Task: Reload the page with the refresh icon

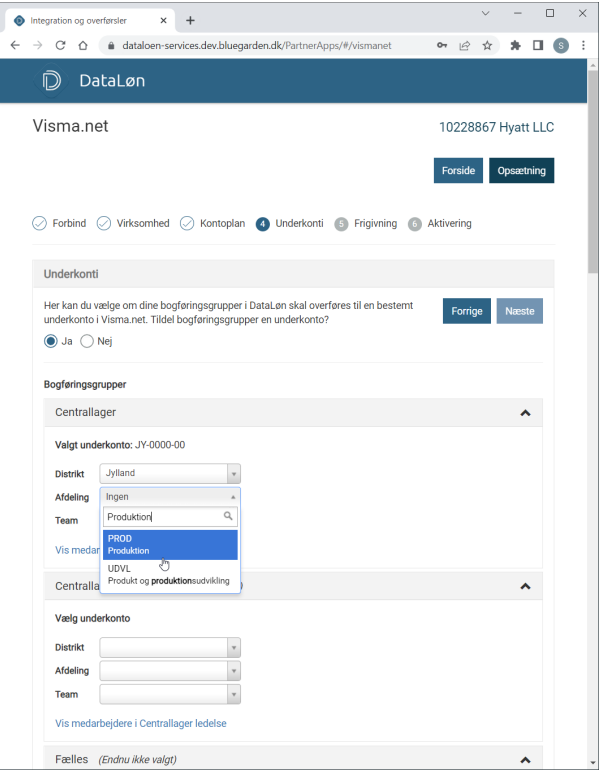Action: pyautogui.click(x=60, y=45)
